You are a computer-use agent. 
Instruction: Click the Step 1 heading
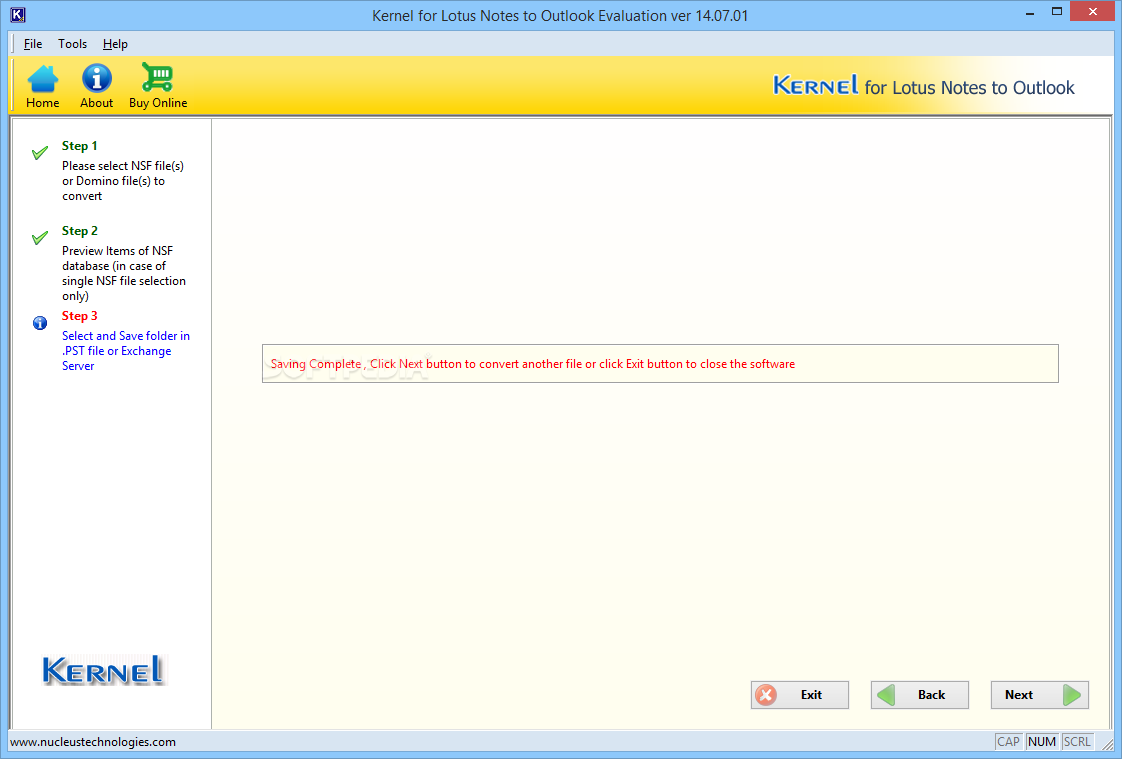(79, 146)
